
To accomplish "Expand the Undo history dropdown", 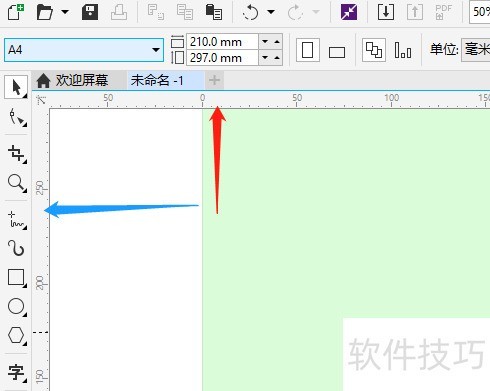I will pyautogui.click(x=271, y=12).
